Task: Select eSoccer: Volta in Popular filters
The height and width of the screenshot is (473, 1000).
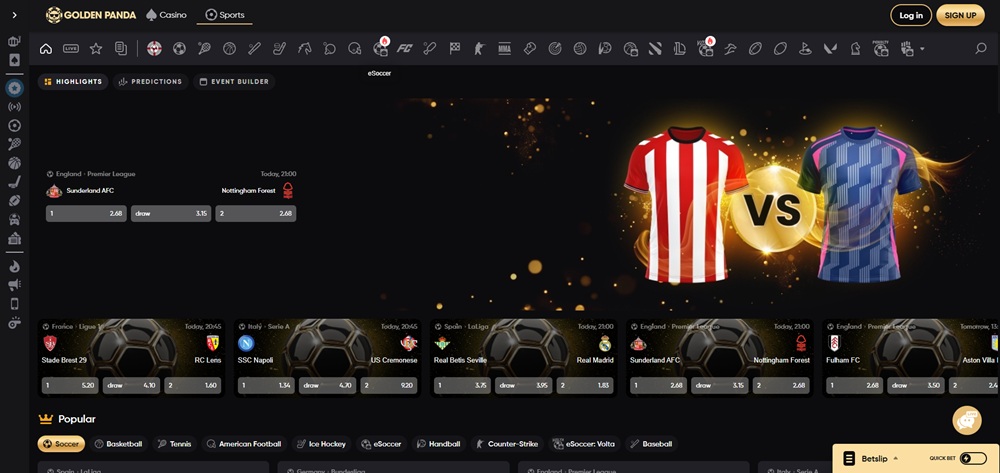Action: pos(584,444)
